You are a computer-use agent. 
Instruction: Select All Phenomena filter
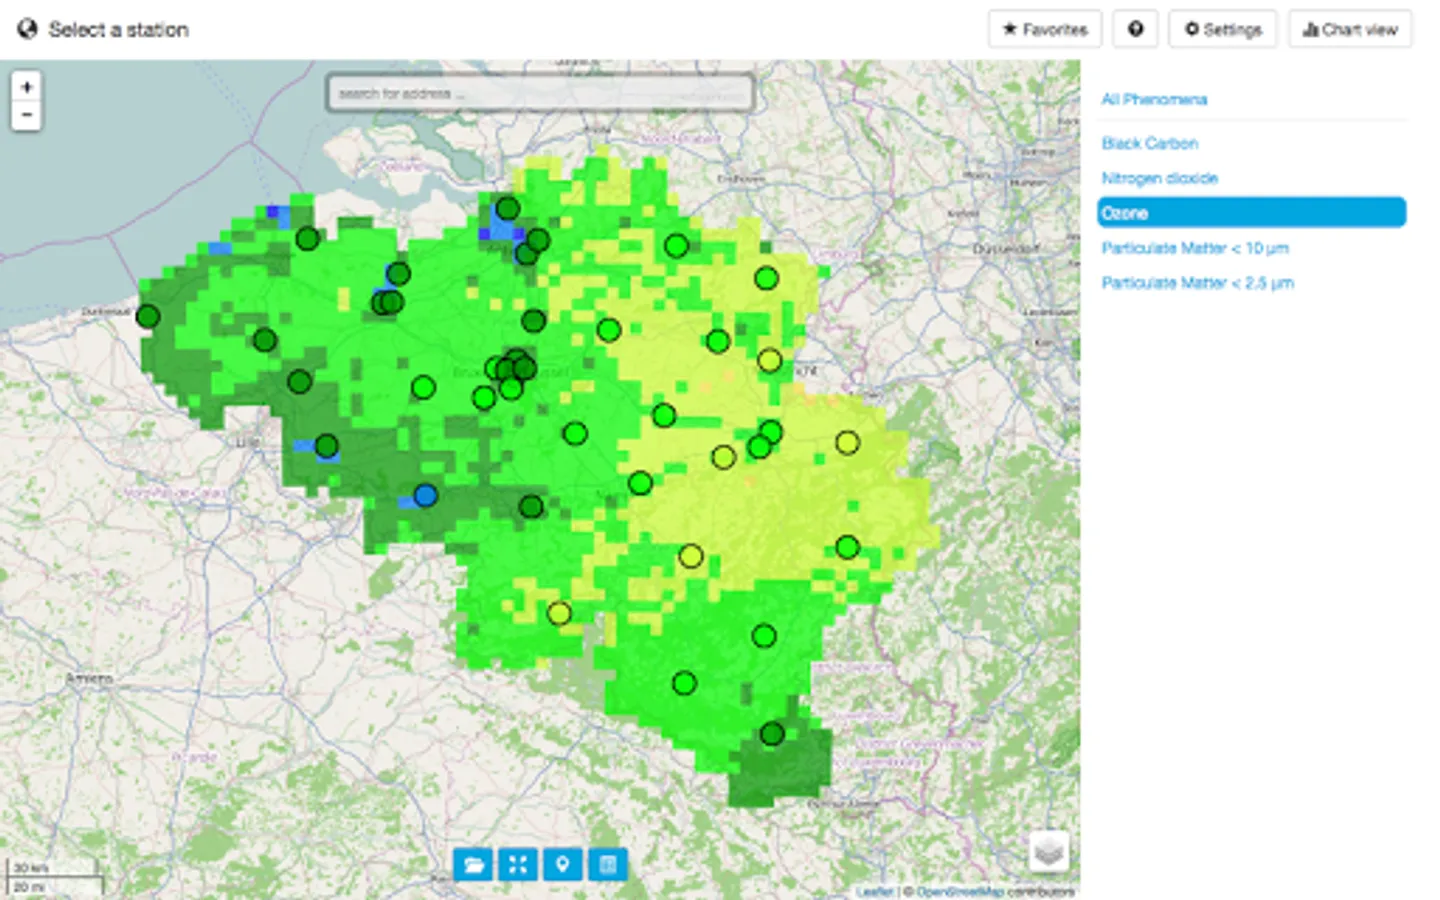click(1154, 99)
